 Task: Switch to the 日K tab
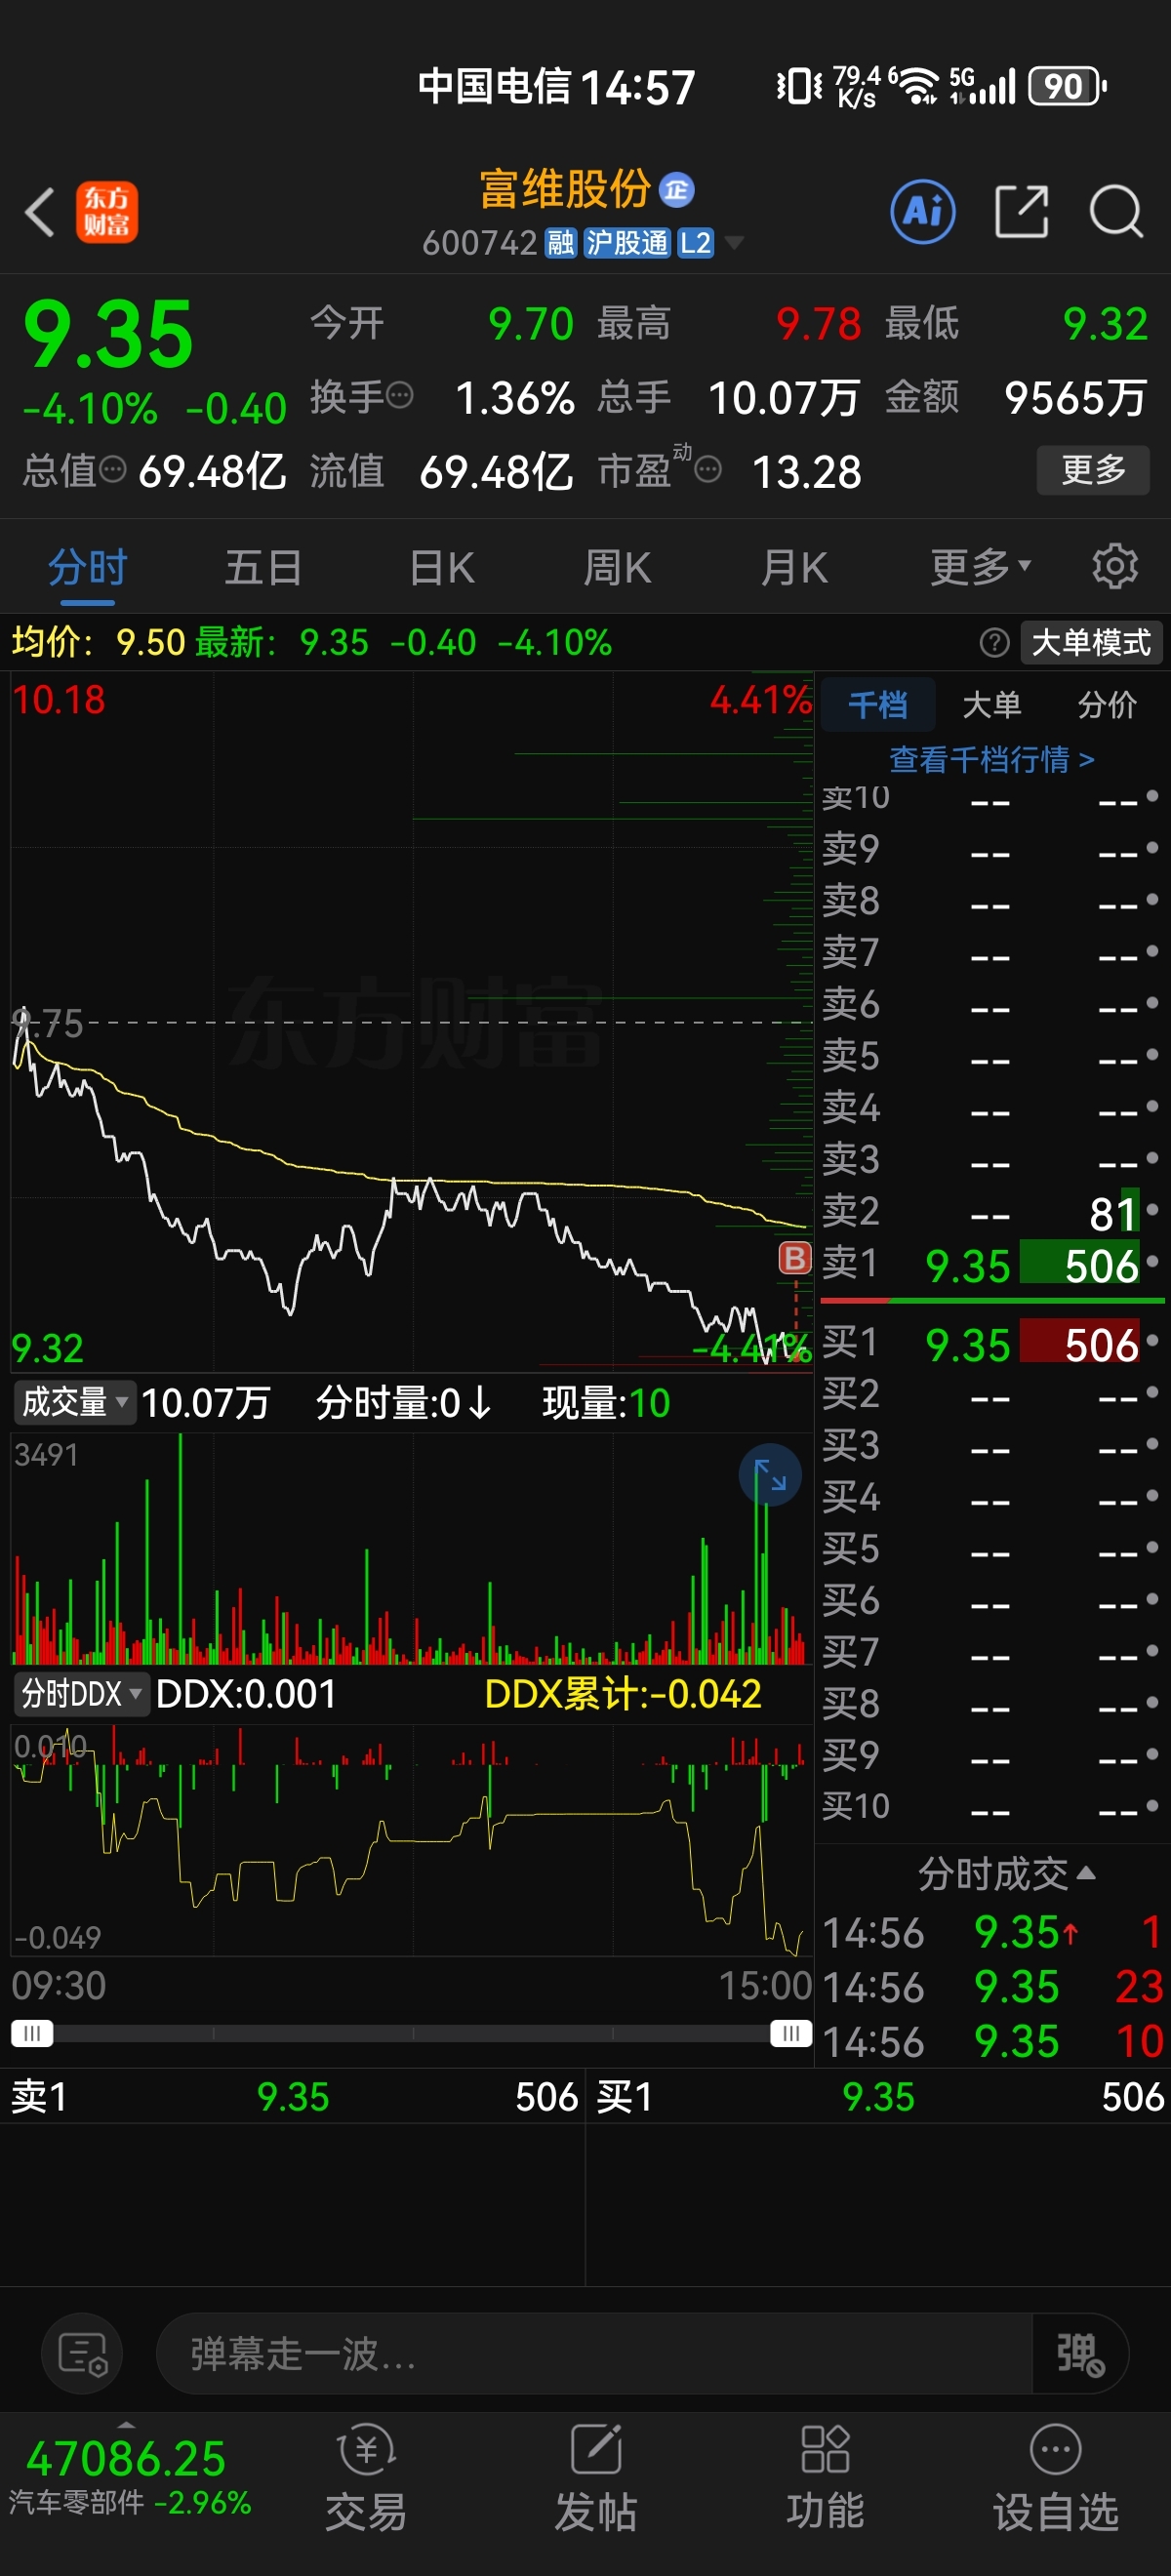click(x=441, y=567)
